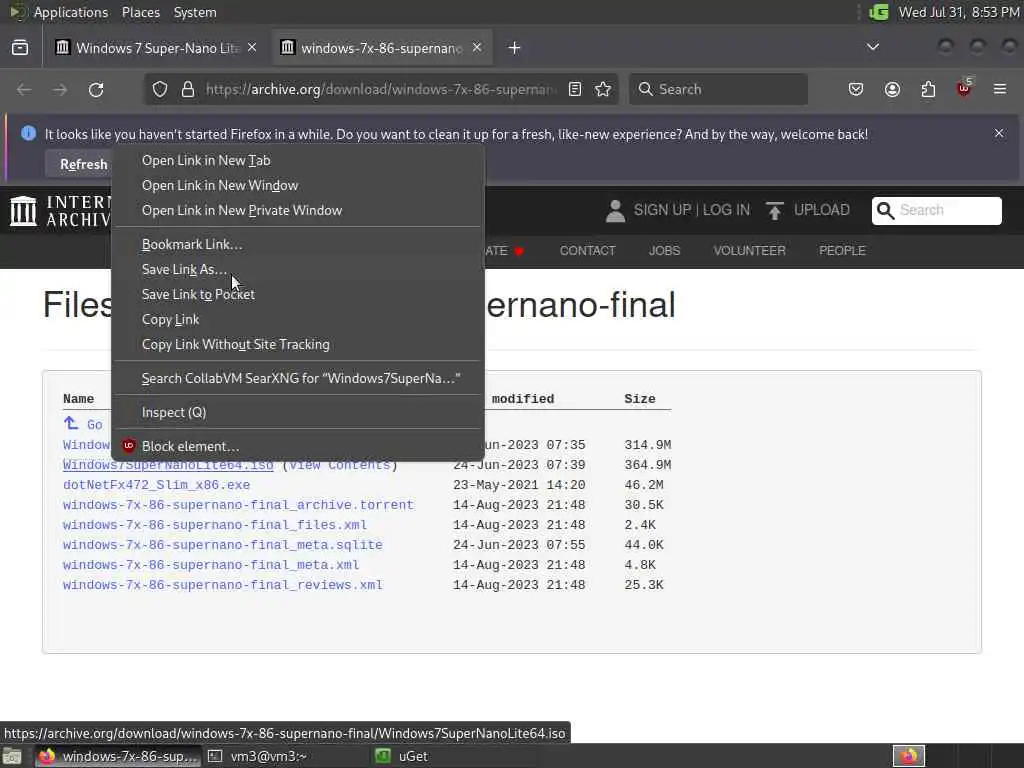Click the Firefox address bar URL
This screenshot has height=768, width=1024.
pos(381,89)
